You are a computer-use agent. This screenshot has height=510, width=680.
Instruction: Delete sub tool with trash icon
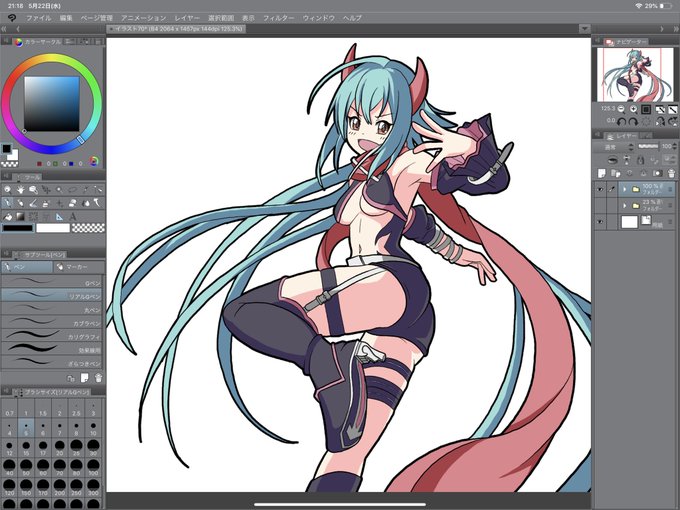pyautogui.click(x=98, y=378)
